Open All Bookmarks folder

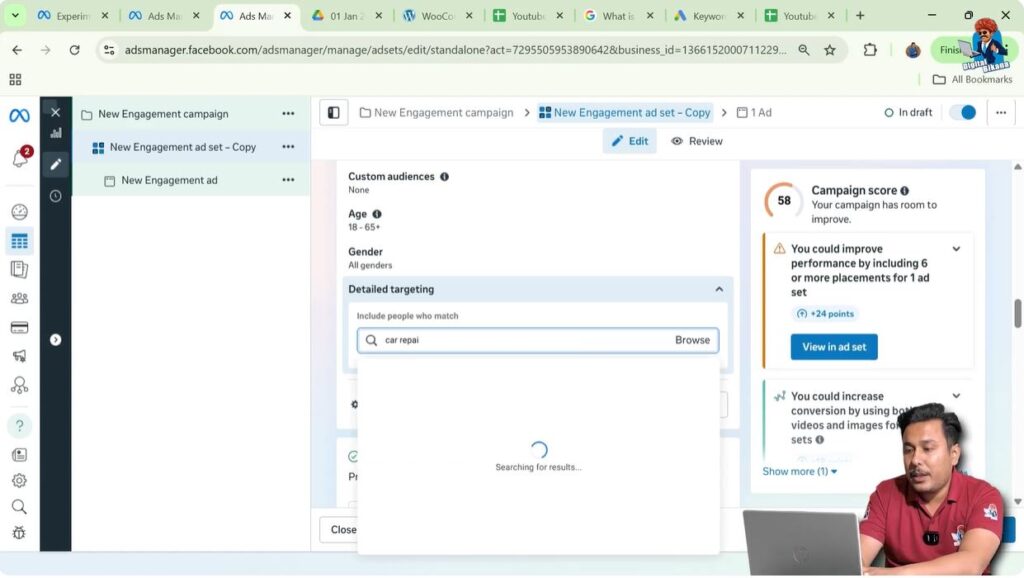tap(972, 79)
